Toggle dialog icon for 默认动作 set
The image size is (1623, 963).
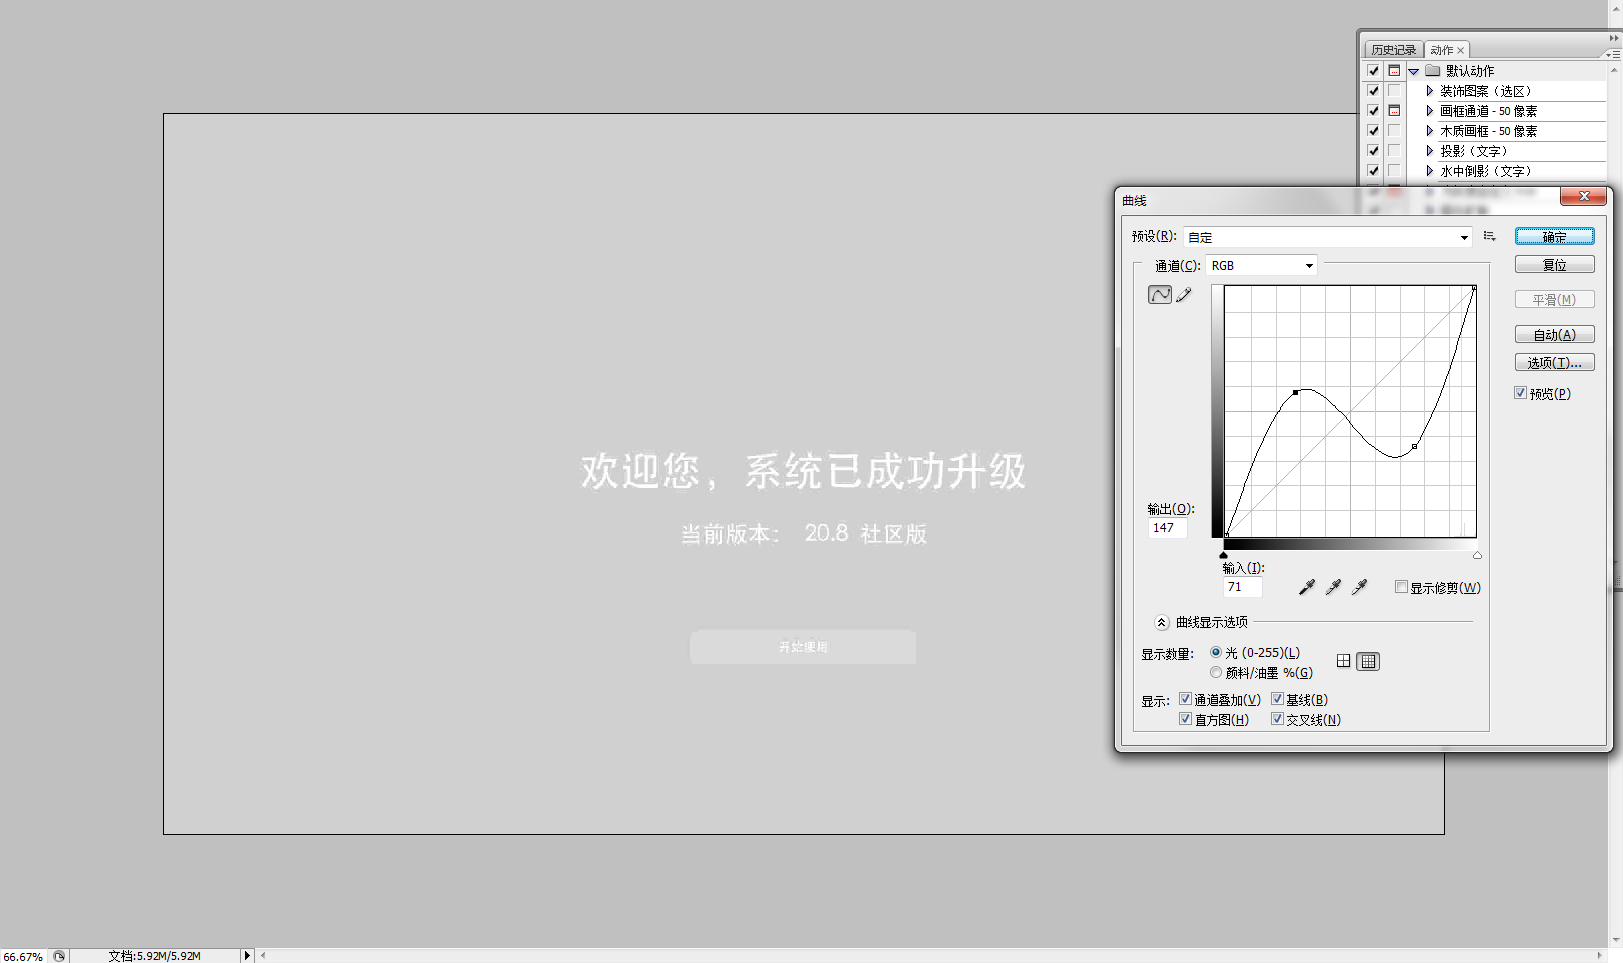[1394, 71]
